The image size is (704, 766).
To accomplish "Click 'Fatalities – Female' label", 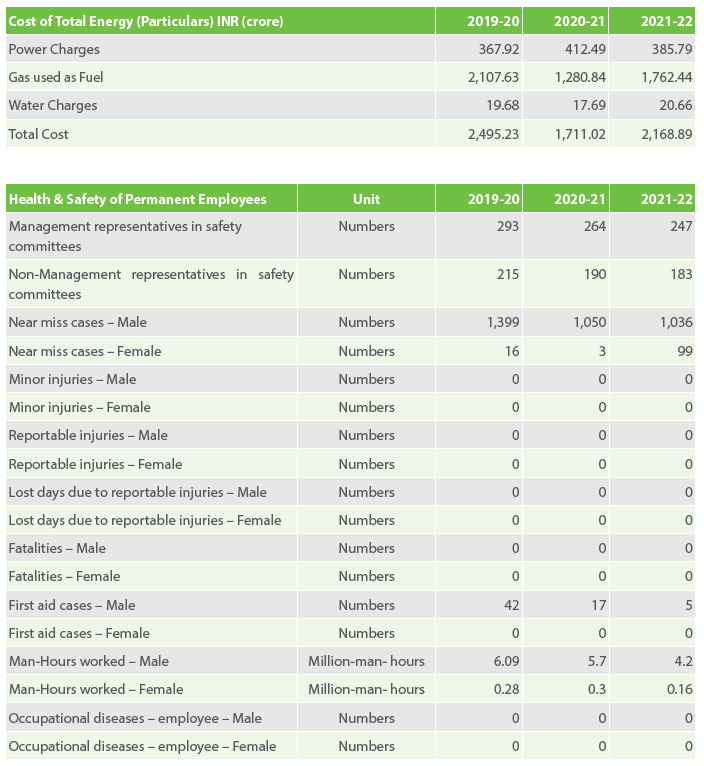I will point(64,576).
